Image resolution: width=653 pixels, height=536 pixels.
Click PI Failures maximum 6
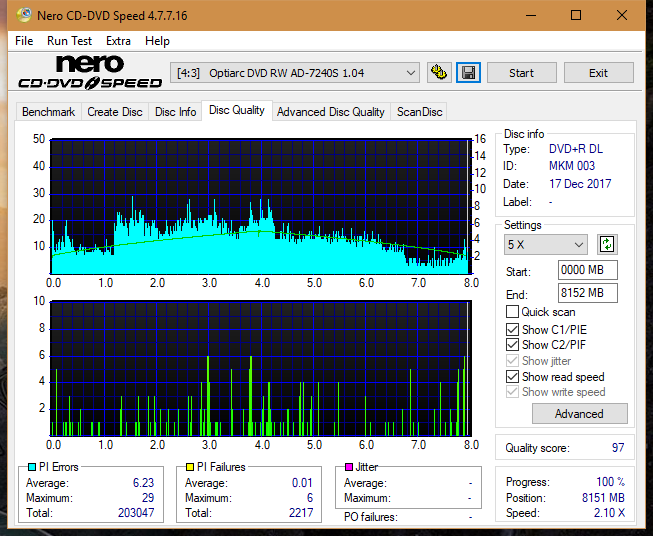click(x=310, y=498)
